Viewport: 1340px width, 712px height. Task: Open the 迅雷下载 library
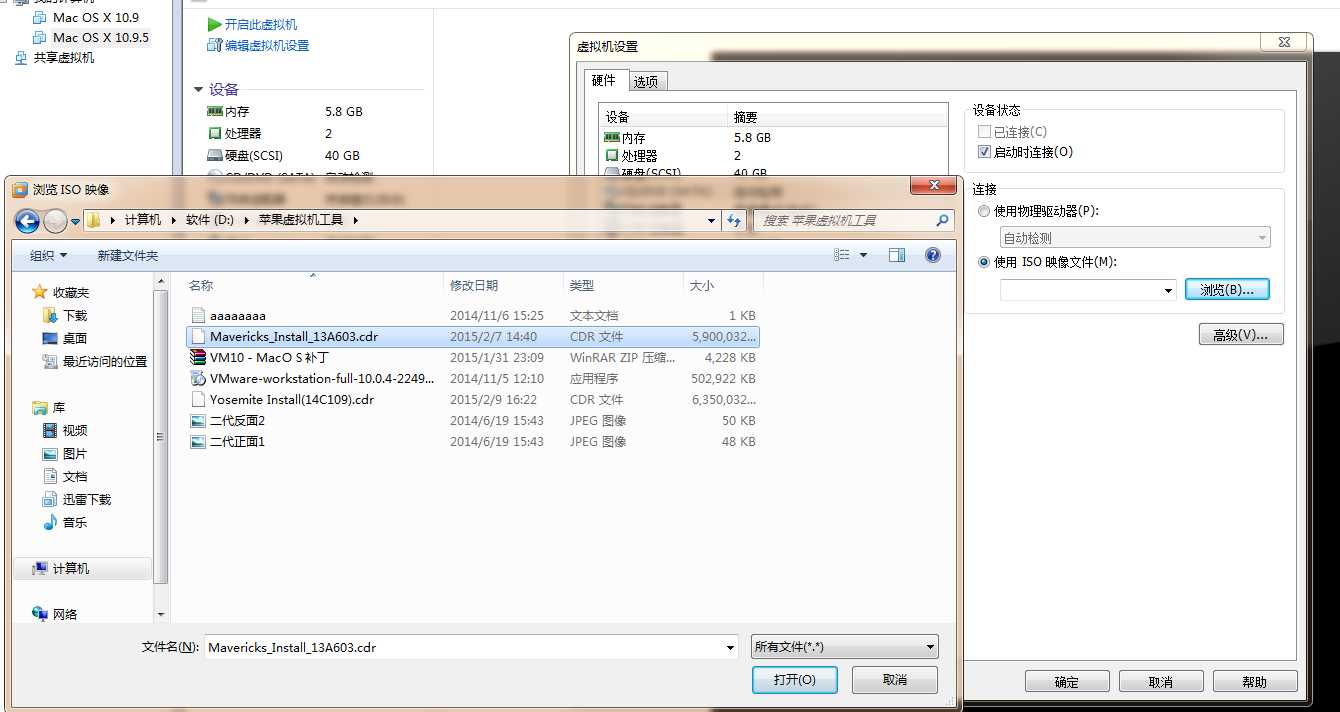point(77,499)
